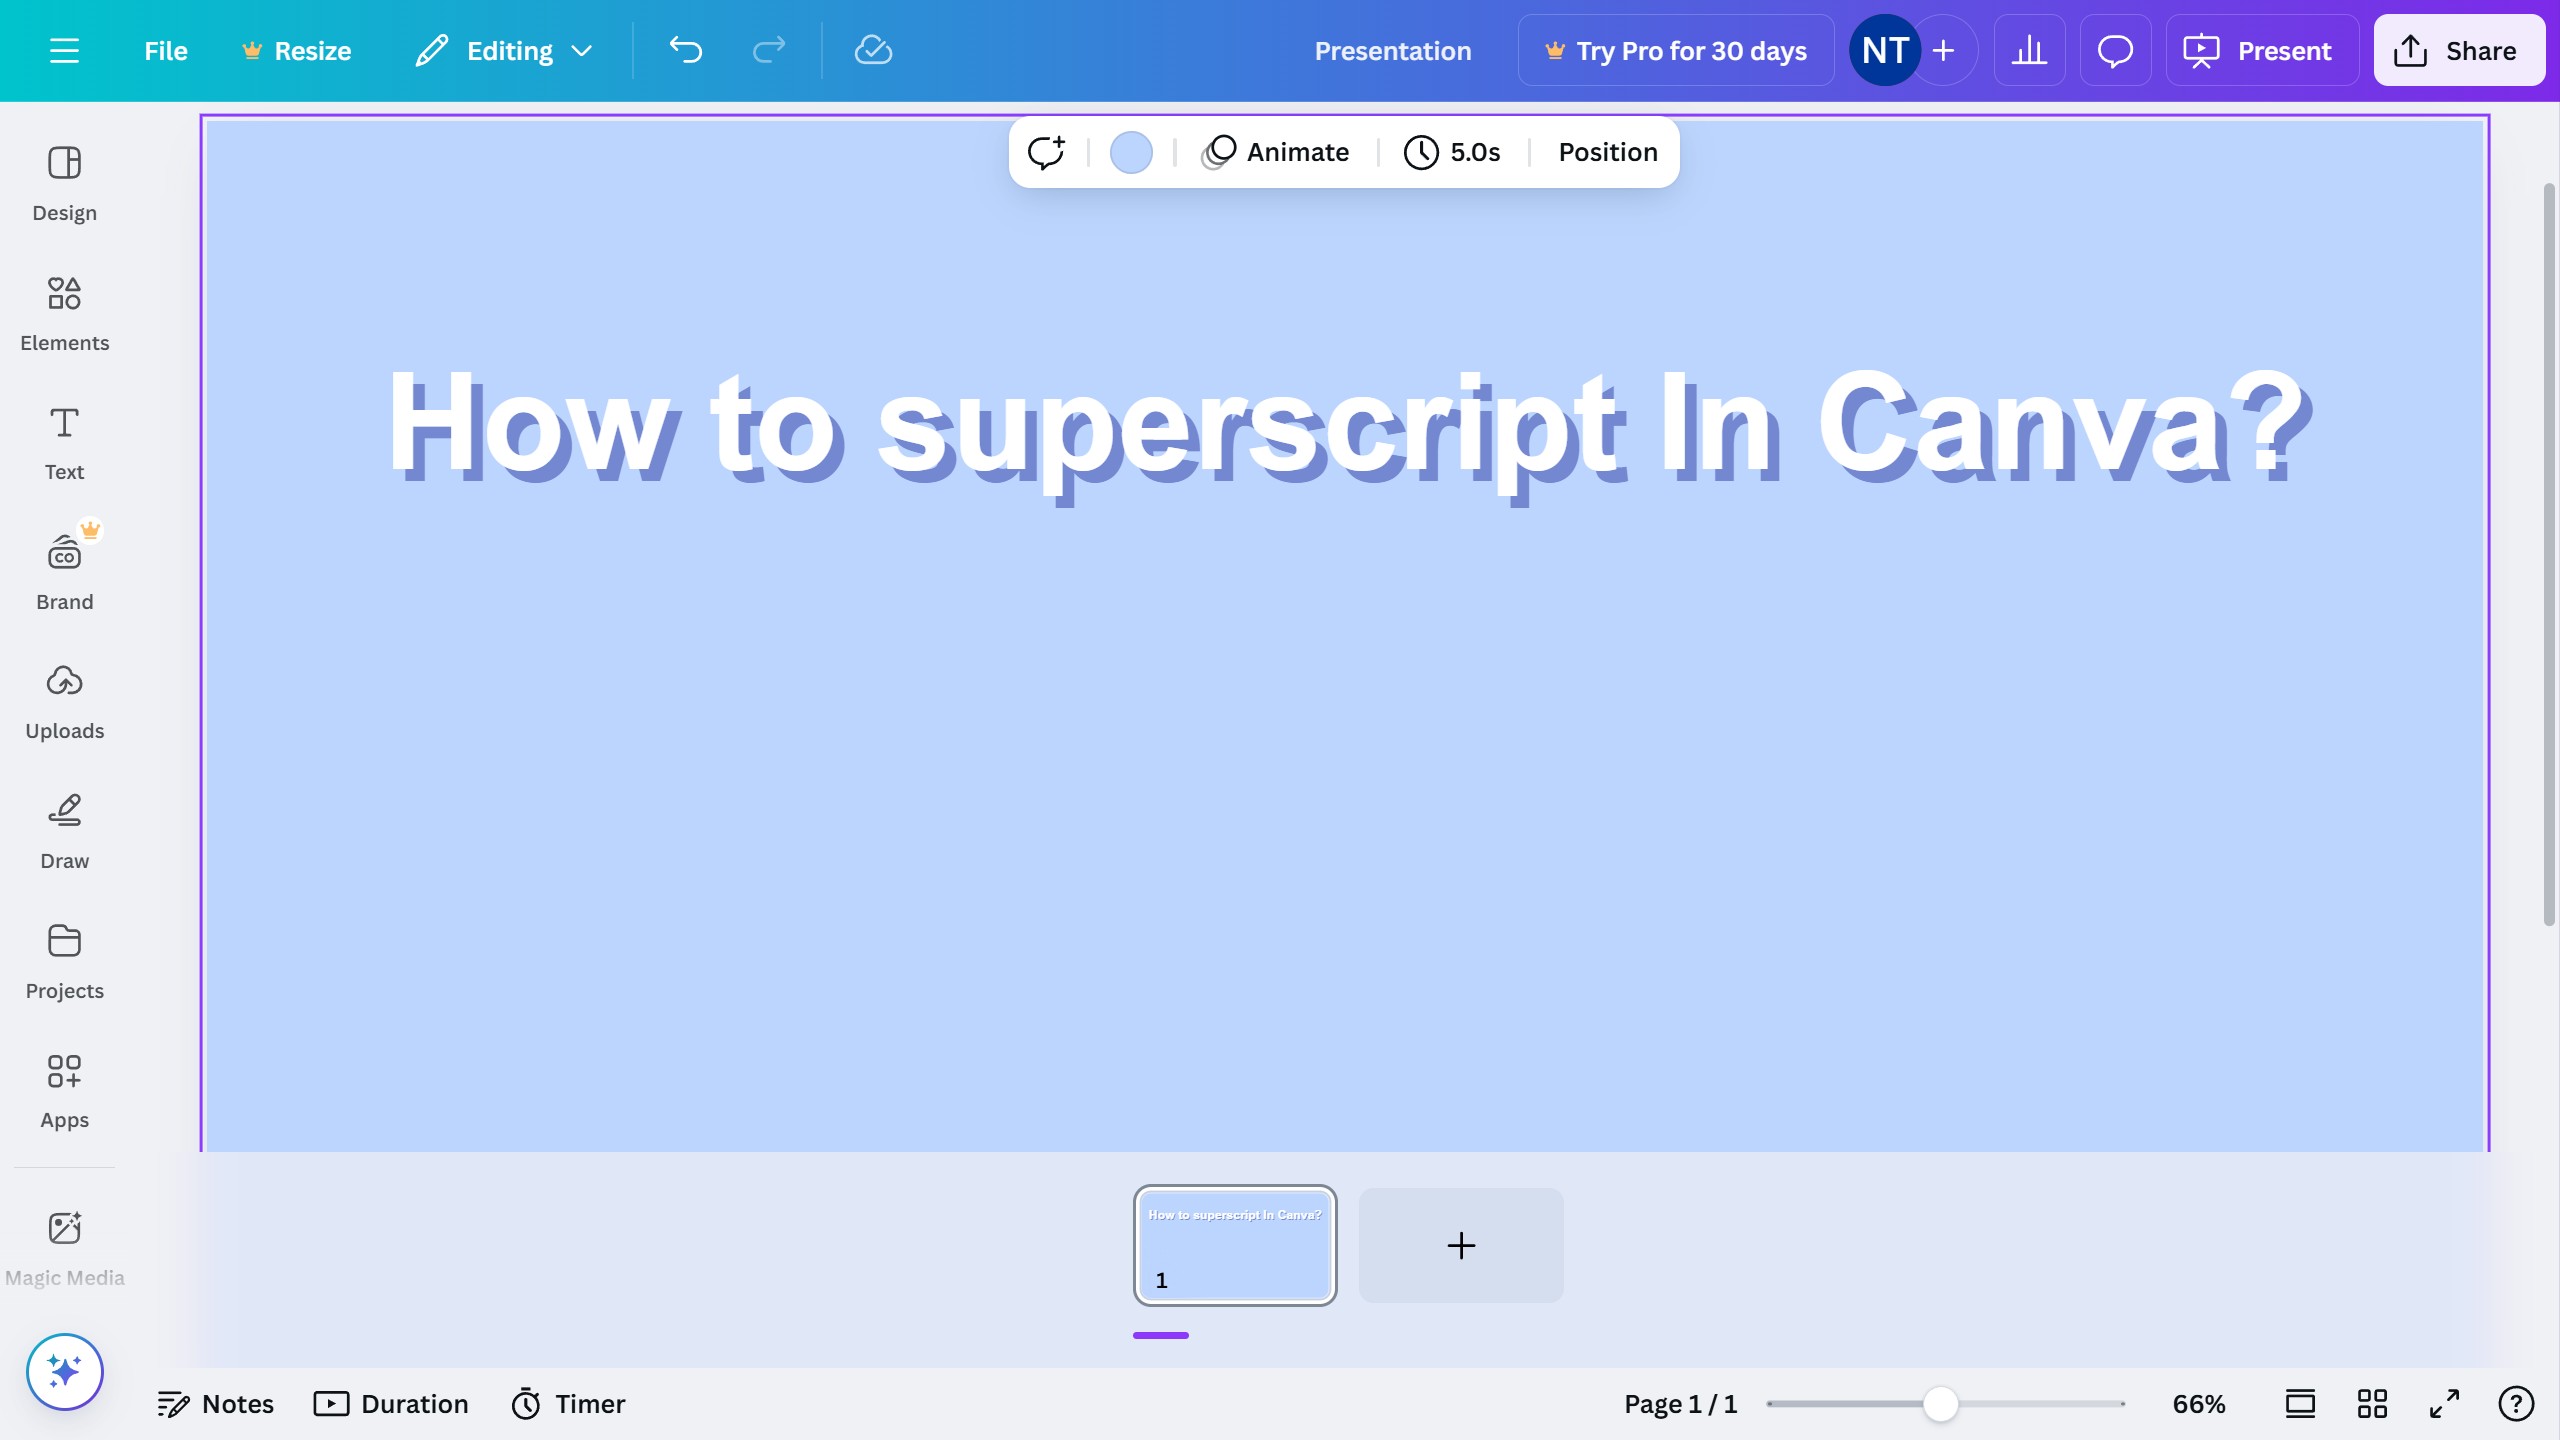Open the hamburger menu
2560x1440 pixels.
click(65, 50)
